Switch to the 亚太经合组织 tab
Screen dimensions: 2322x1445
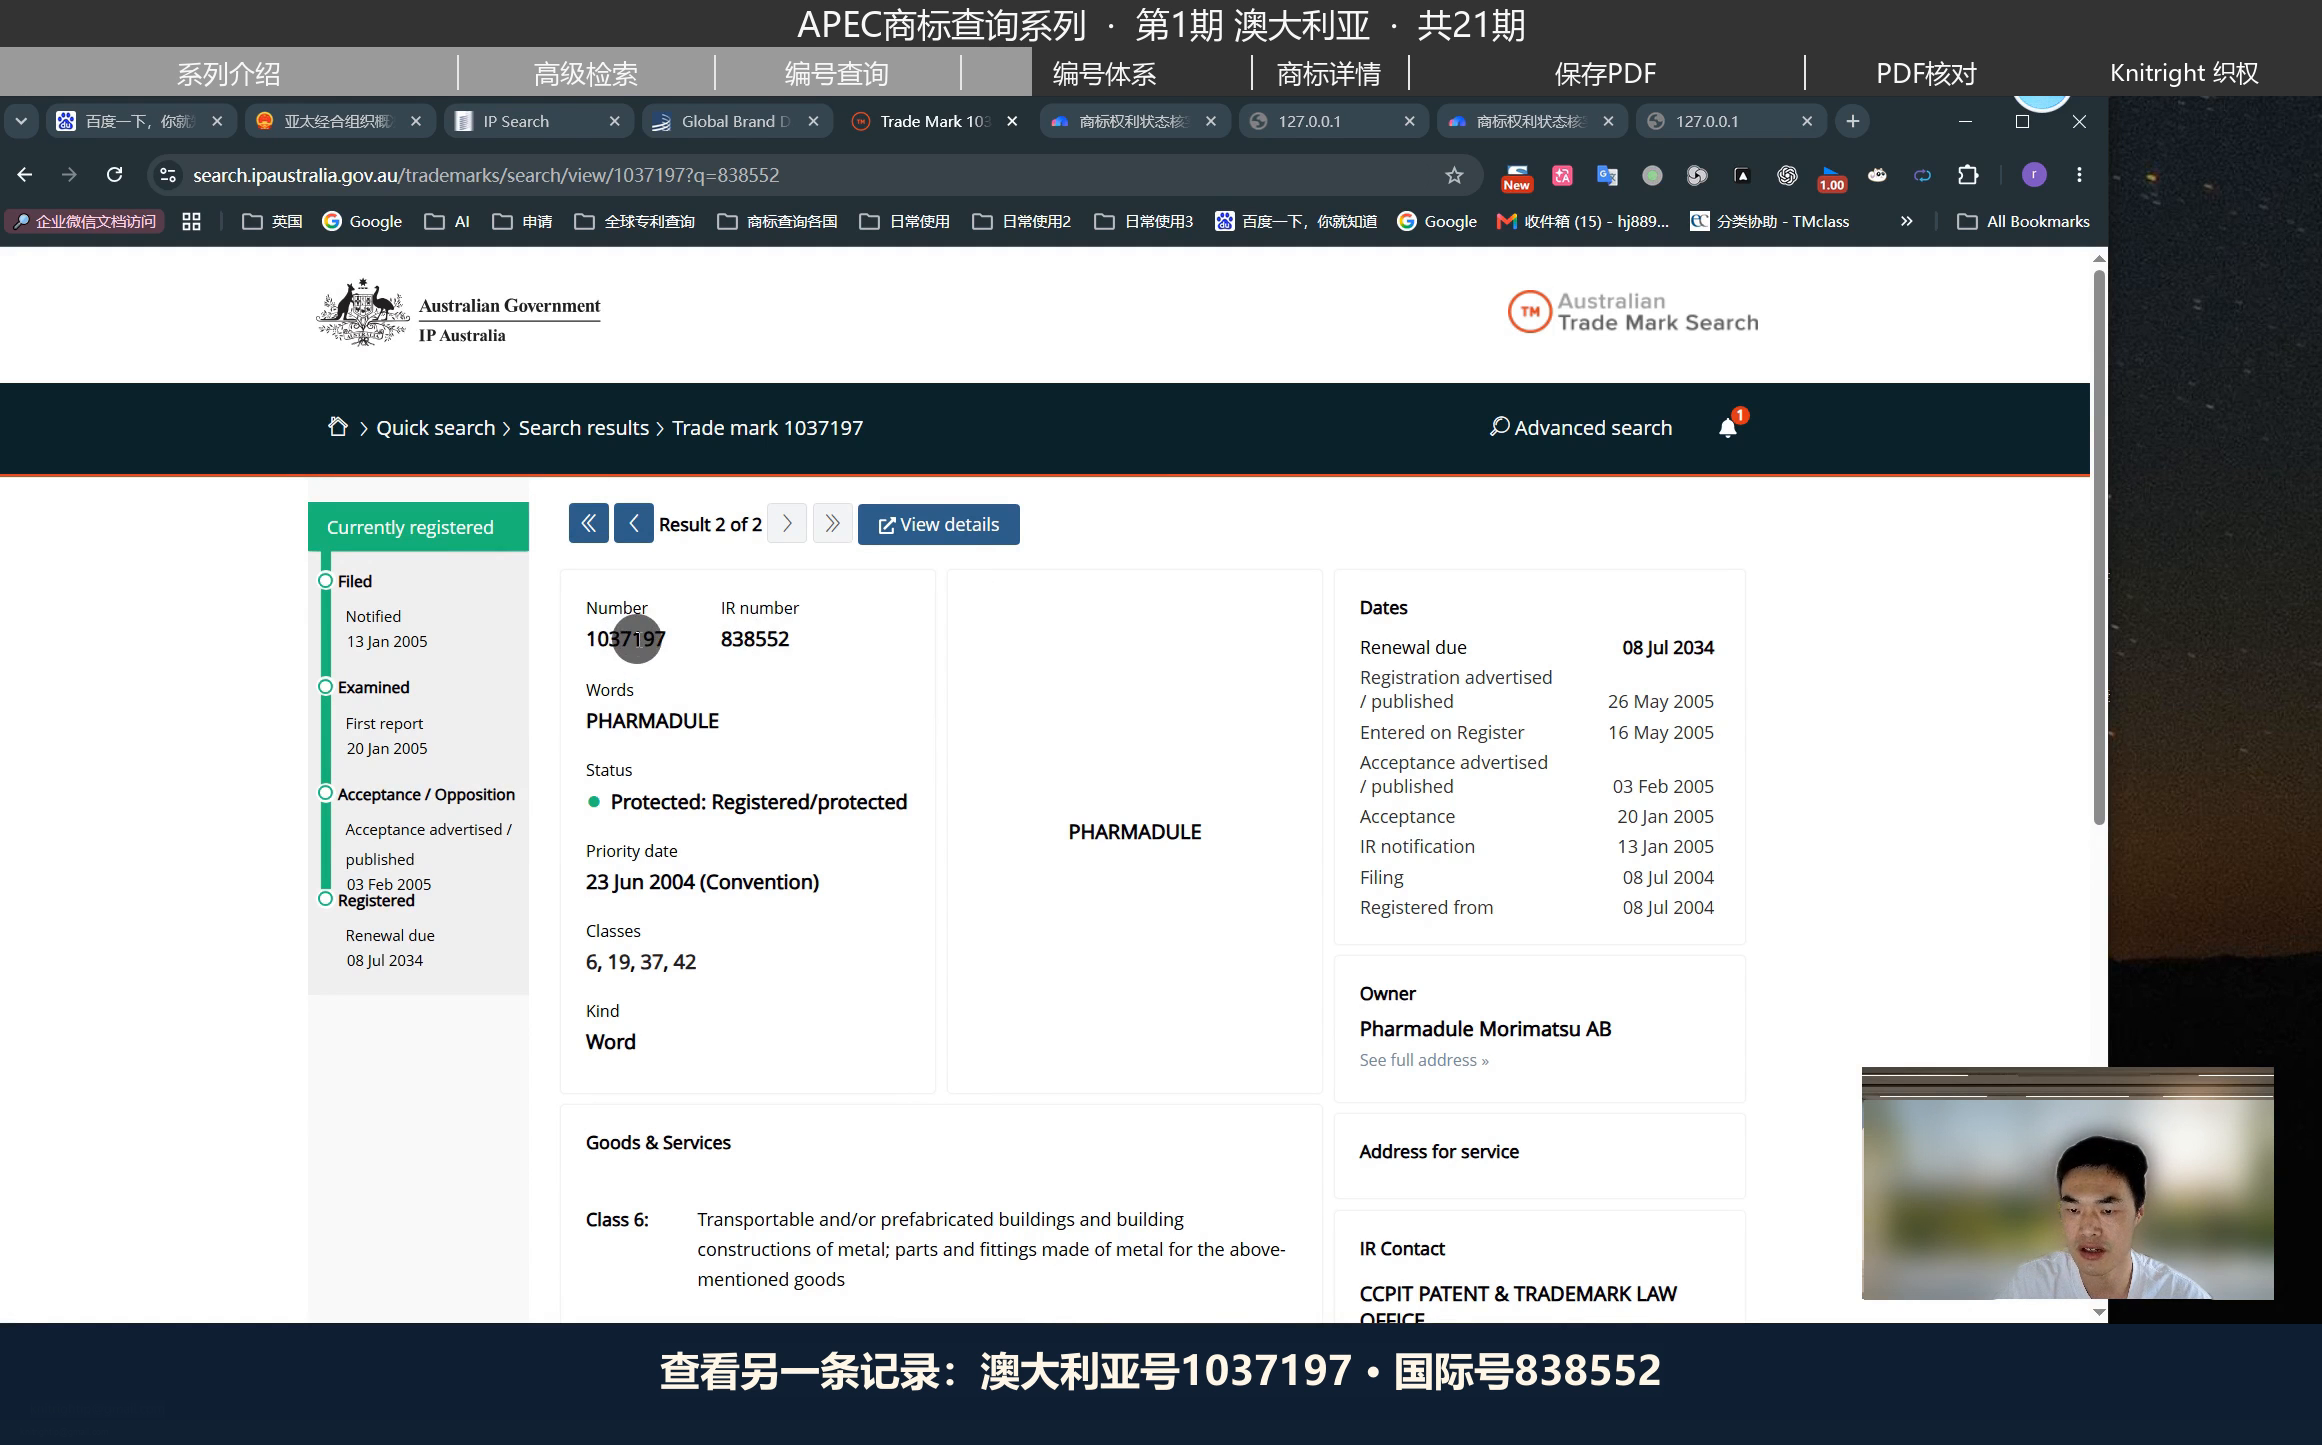339,121
